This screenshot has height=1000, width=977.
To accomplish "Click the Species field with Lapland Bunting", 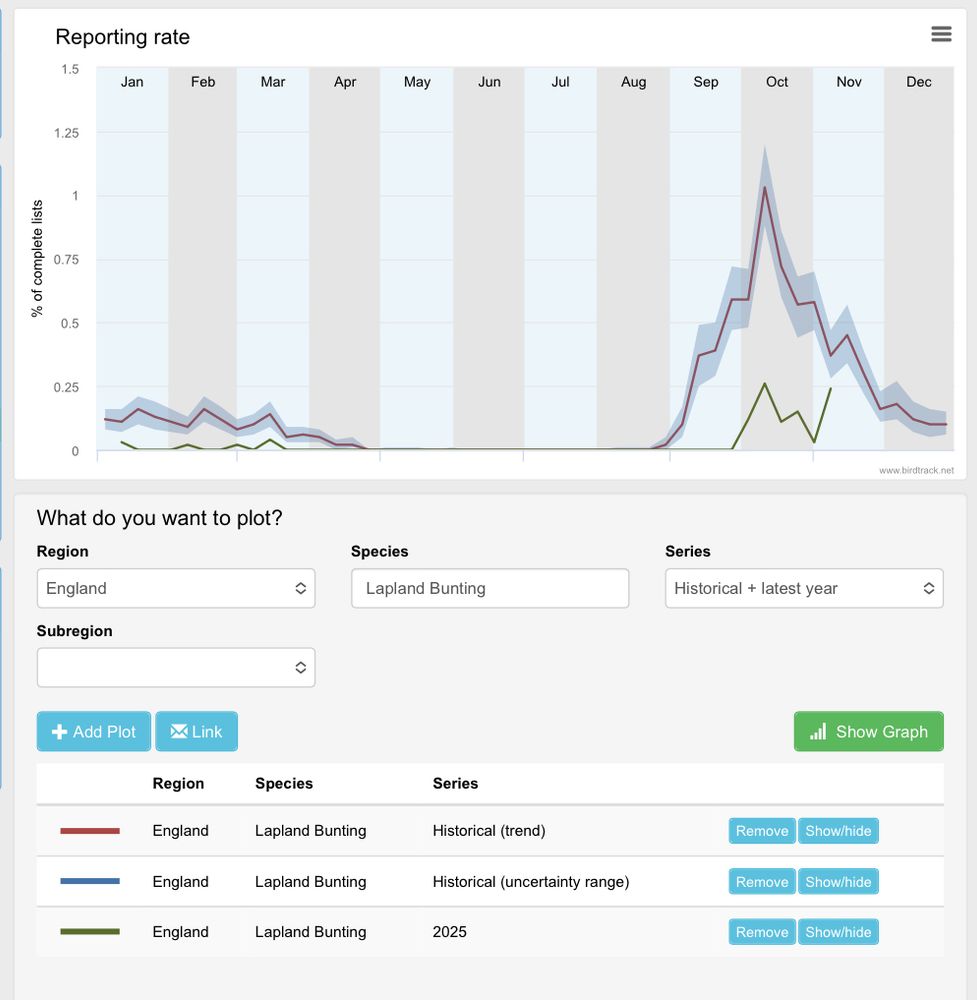I will (490, 588).
